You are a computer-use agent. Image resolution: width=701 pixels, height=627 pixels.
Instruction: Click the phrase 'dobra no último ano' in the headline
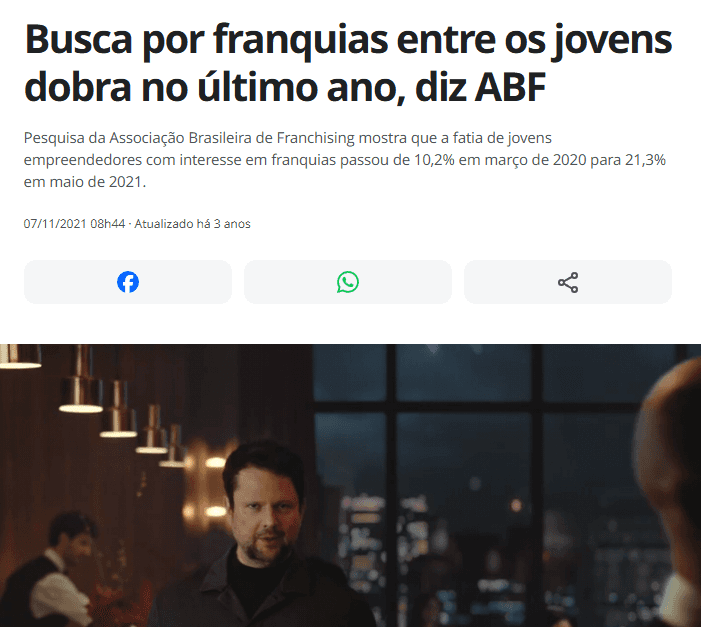211,87
